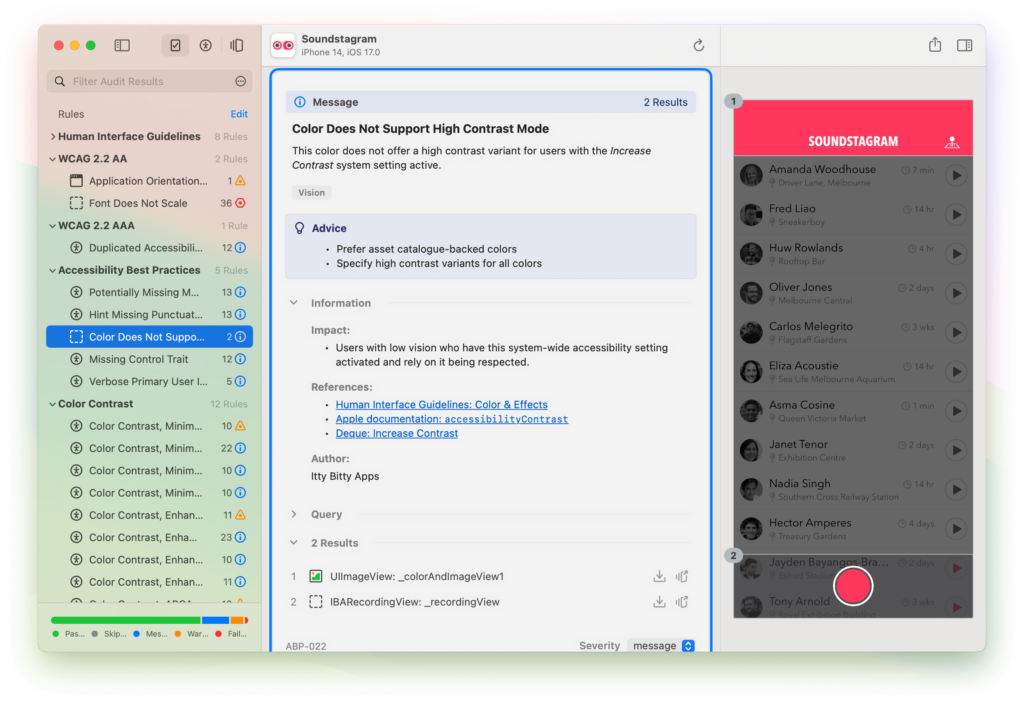The image size is (1024, 705).
Task: Open Human Interface Guidelines: Color & Effects link
Action: click(x=441, y=405)
